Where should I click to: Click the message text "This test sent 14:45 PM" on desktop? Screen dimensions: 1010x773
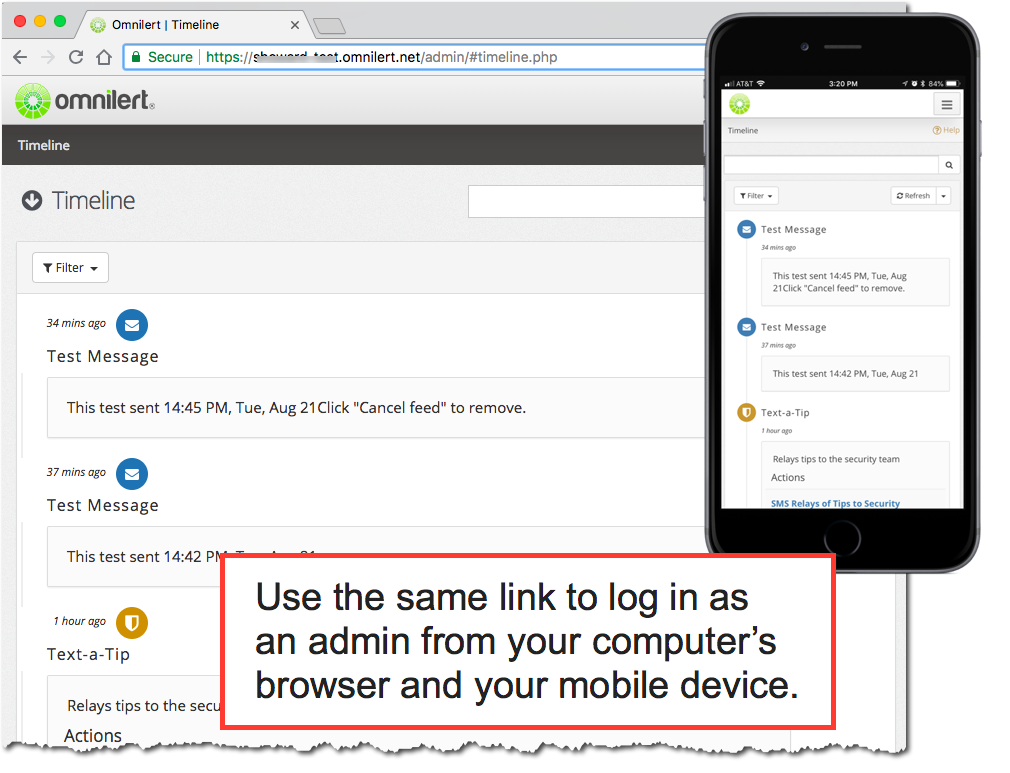[x=149, y=408]
